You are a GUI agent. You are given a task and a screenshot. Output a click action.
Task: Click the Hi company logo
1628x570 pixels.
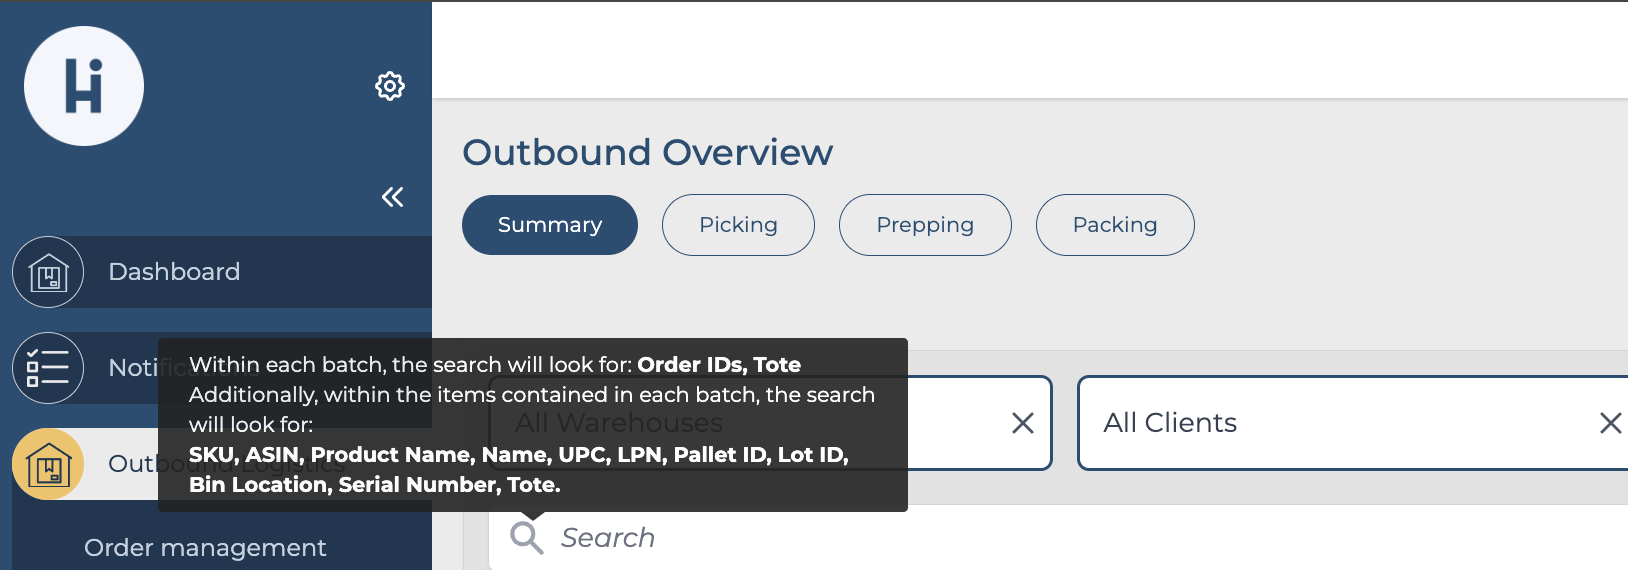click(84, 86)
